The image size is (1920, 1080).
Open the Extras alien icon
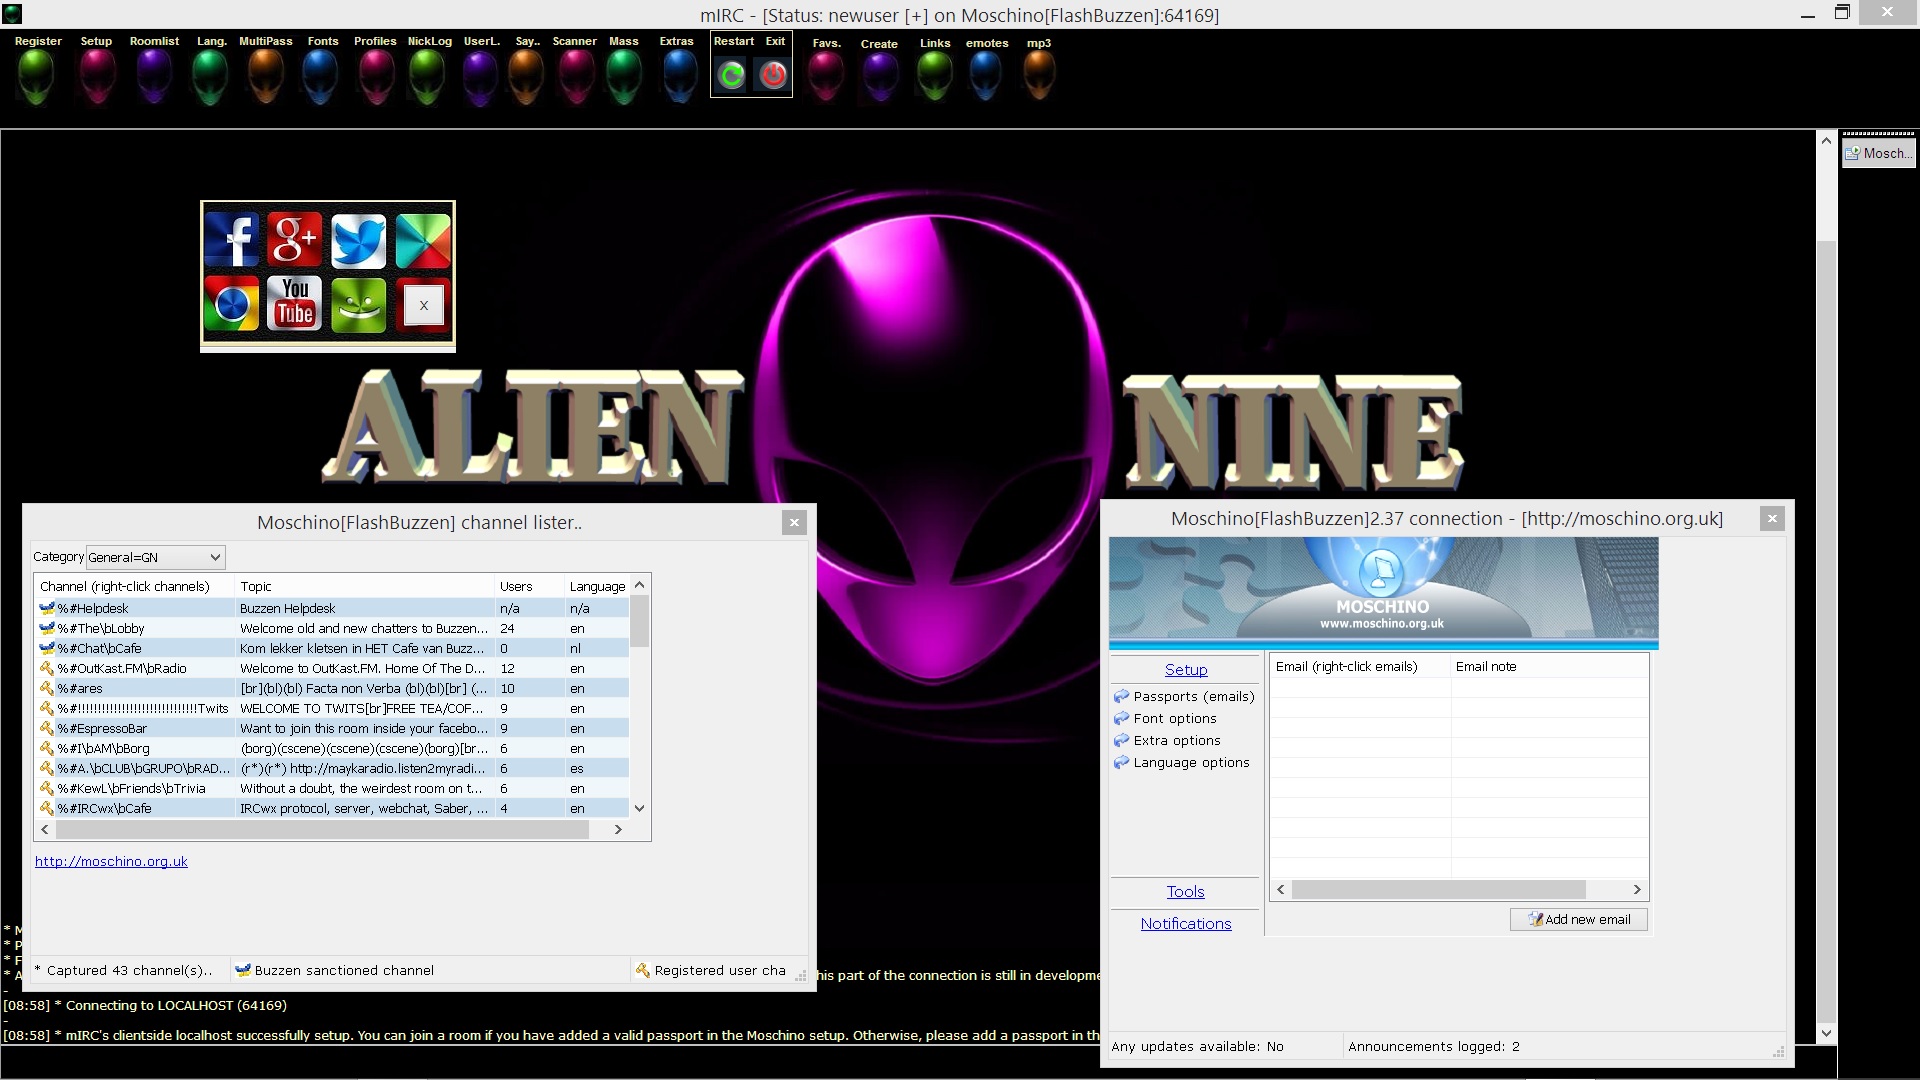point(679,76)
